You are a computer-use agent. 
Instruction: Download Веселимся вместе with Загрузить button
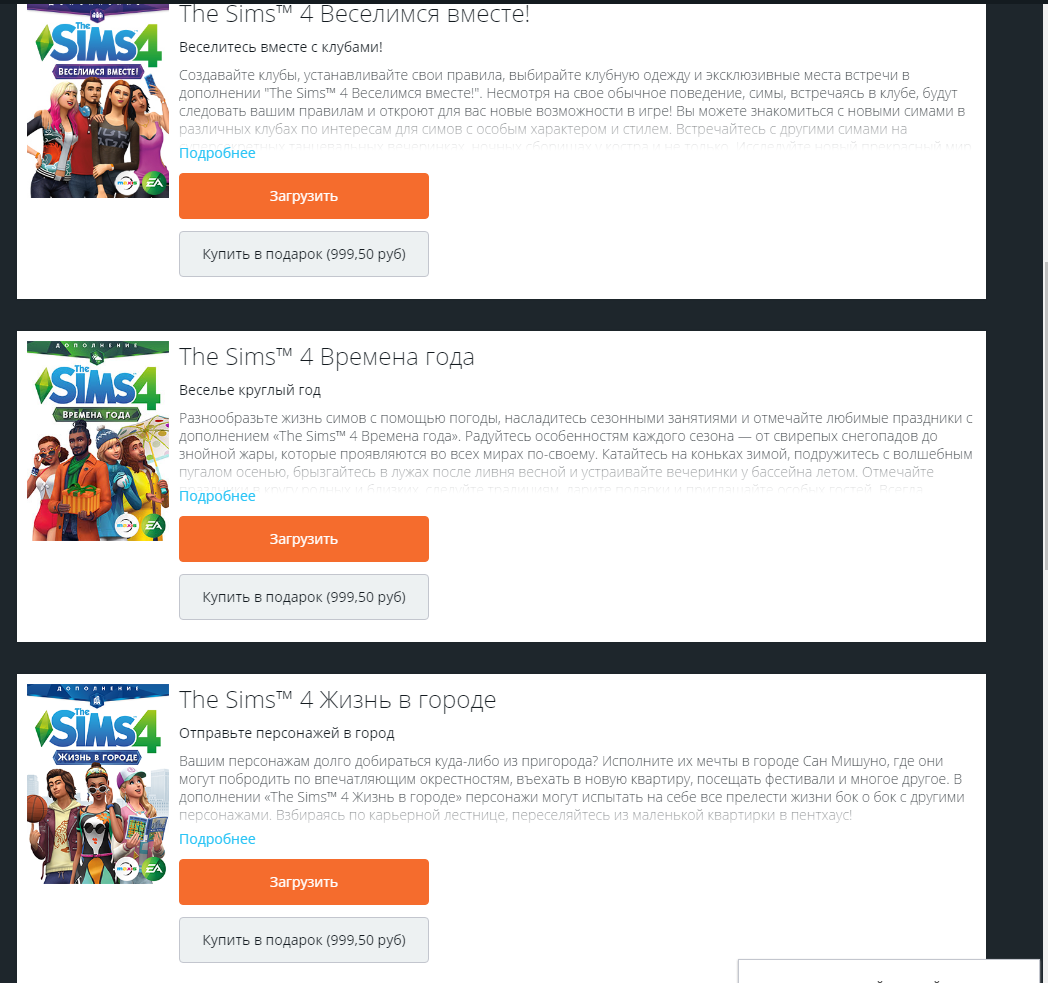coord(303,196)
